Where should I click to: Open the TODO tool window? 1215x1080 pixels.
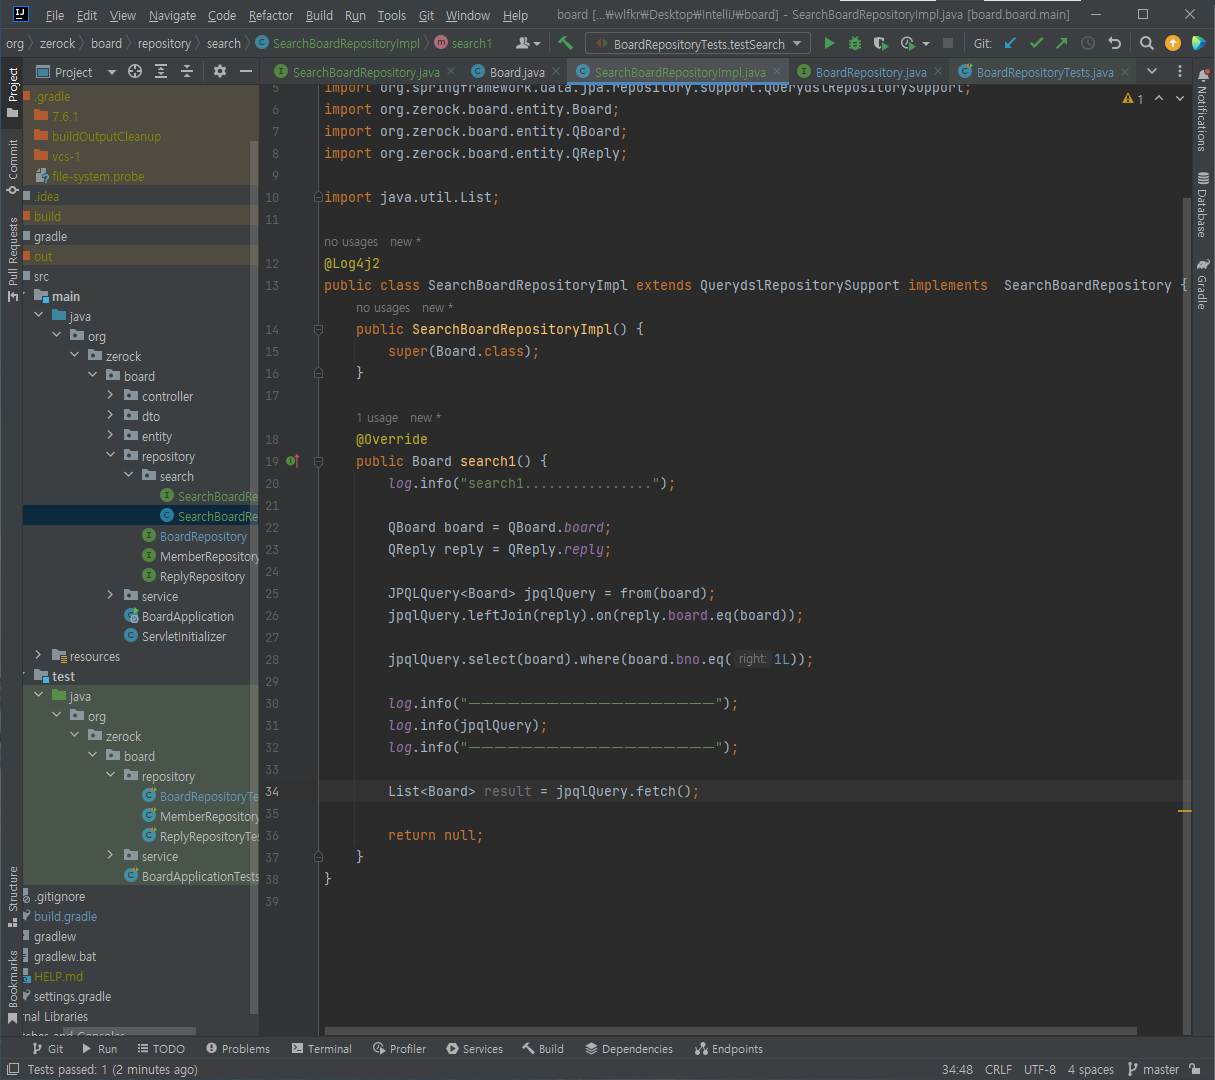(x=161, y=1049)
